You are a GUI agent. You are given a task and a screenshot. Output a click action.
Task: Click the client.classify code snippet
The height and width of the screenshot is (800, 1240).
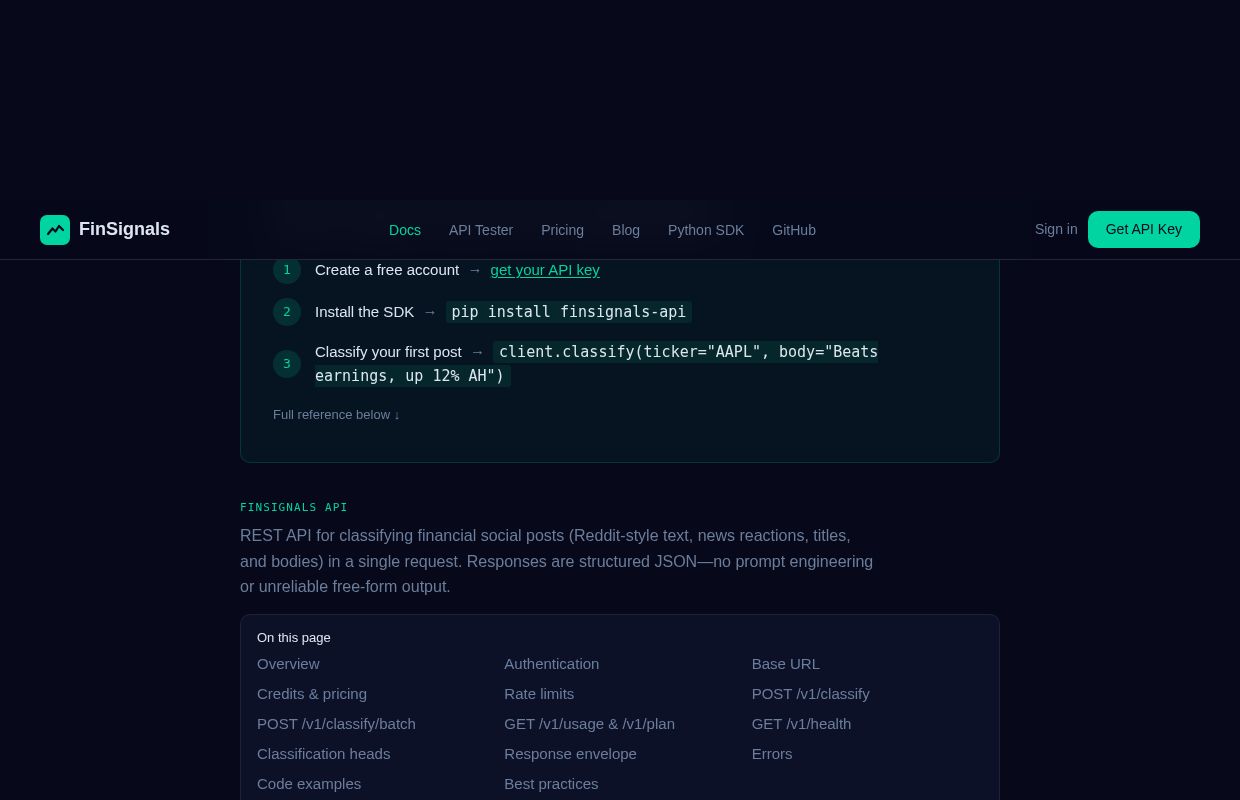[596, 364]
